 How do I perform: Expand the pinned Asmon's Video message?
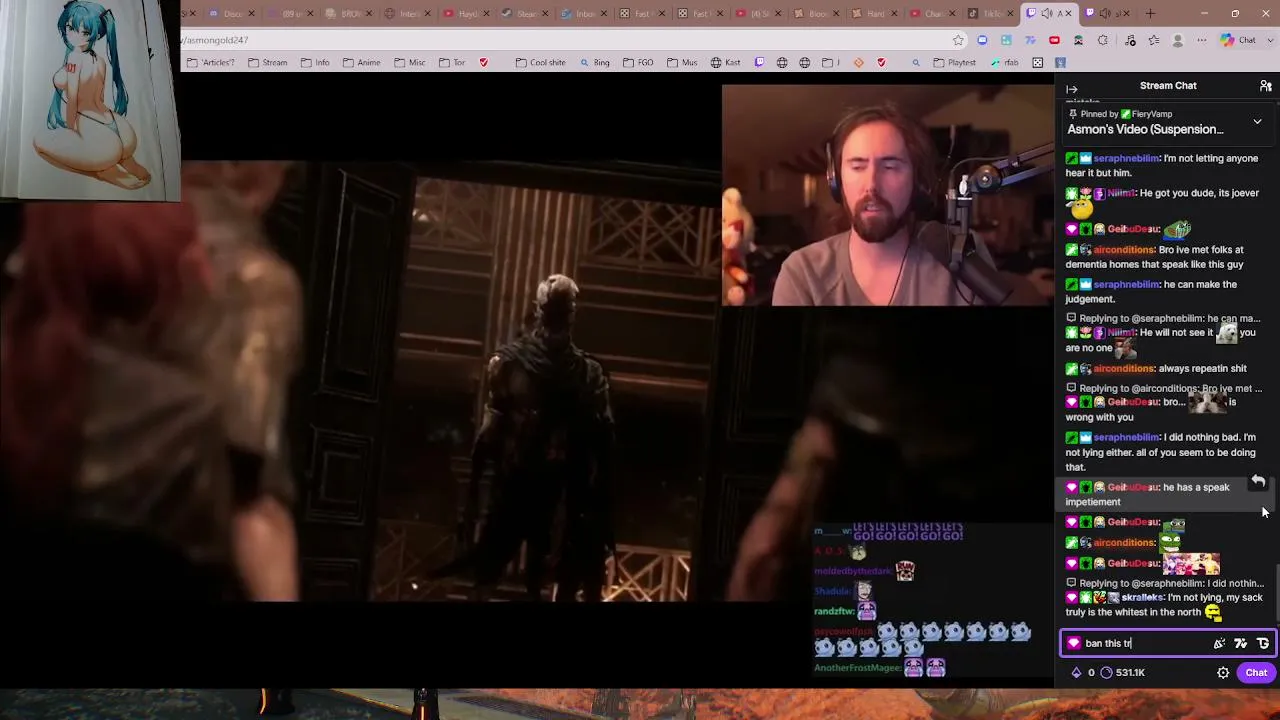1257,122
